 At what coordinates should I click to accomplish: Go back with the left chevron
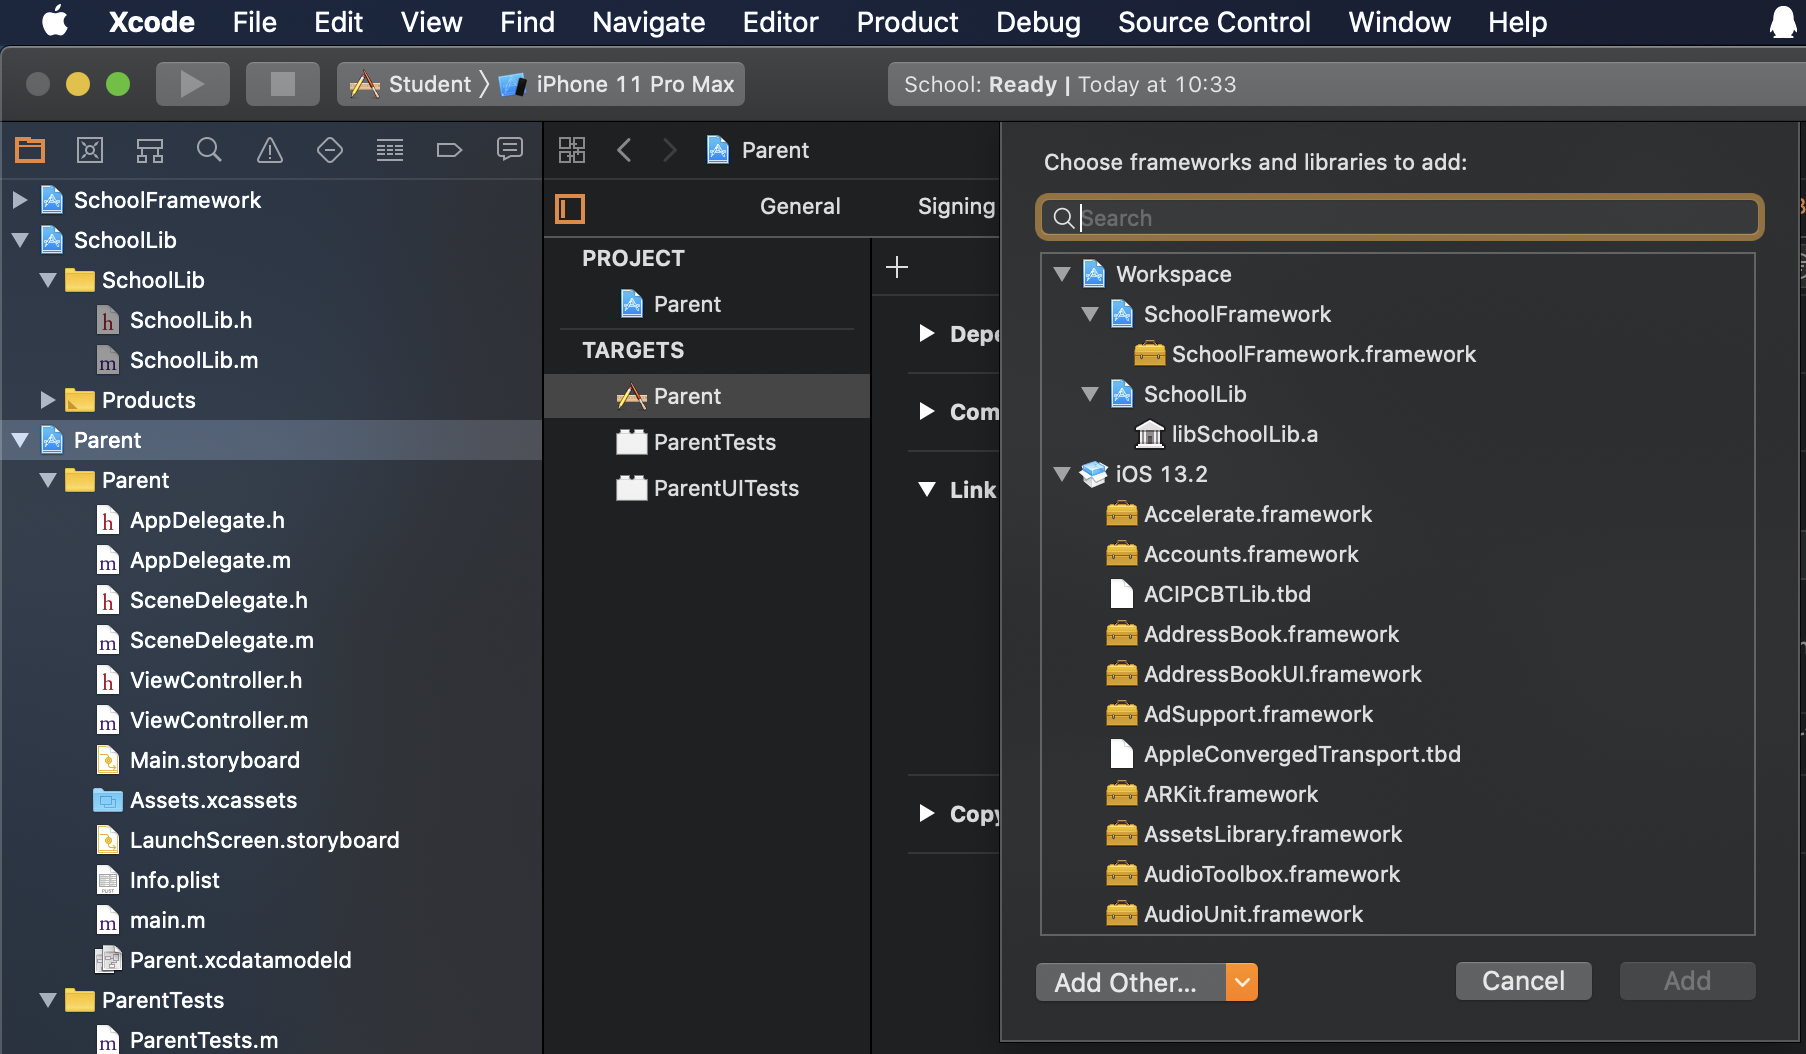point(624,150)
